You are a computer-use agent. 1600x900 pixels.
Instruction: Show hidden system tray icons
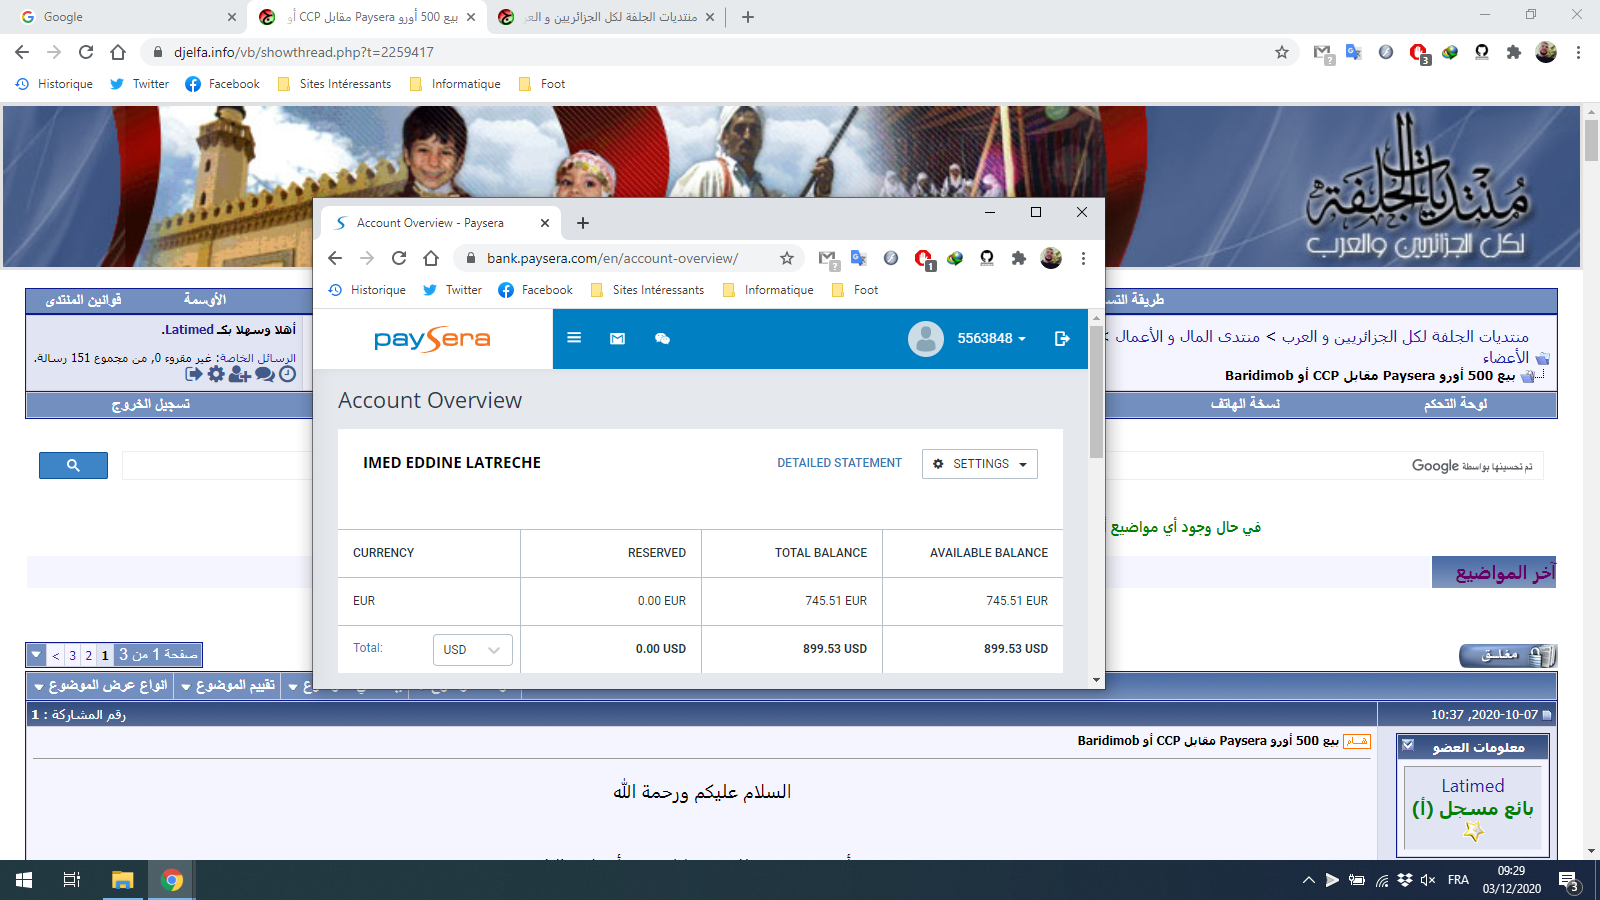[1308, 880]
